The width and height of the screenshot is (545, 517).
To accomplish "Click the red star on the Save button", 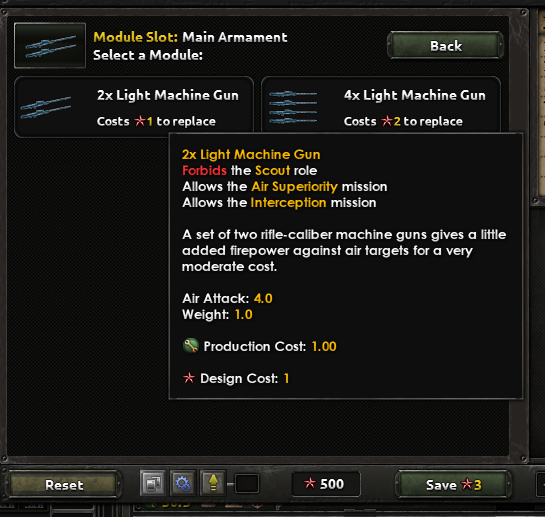I will 467,484.
